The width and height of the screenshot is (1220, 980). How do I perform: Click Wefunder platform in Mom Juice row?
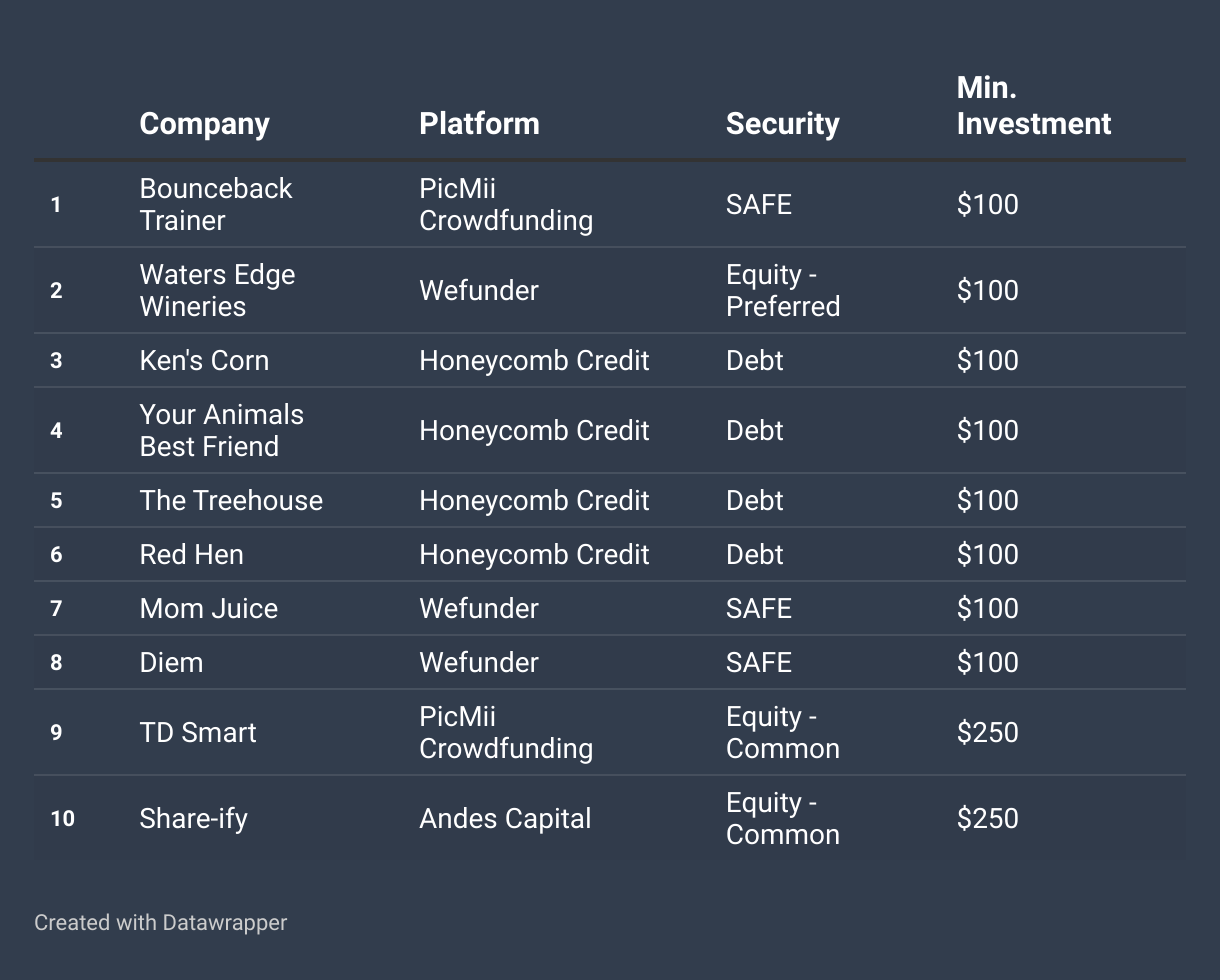point(479,608)
